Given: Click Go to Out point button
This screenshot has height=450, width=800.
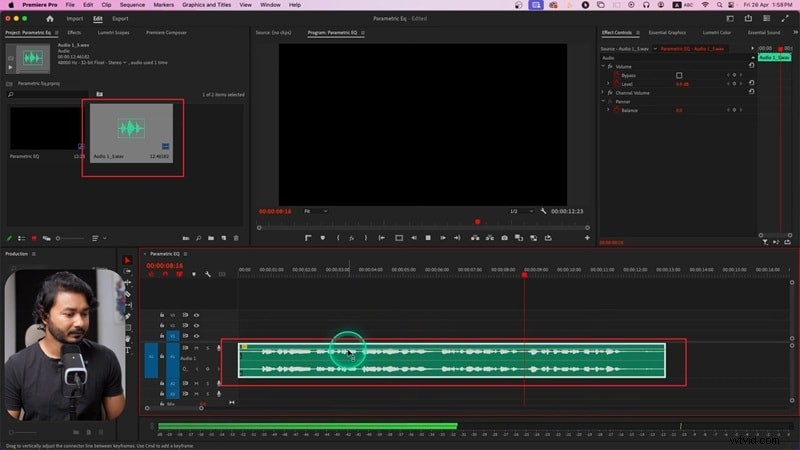Looking at the screenshot, I should coord(457,238).
